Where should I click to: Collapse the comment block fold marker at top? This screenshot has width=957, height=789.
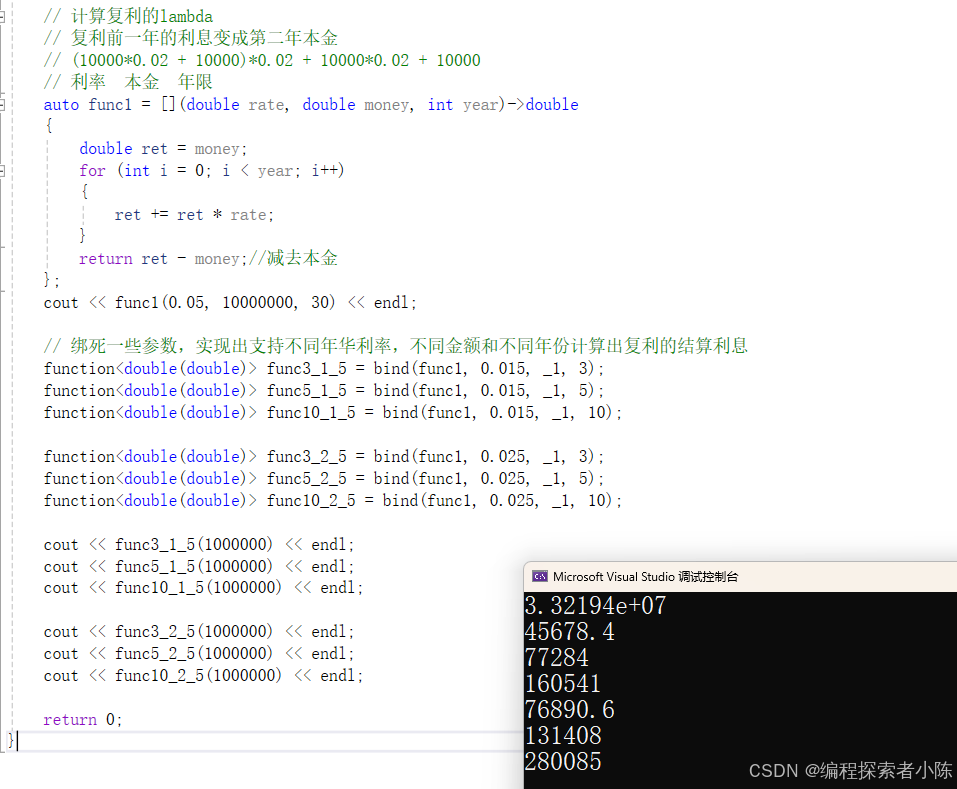pos(2,16)
